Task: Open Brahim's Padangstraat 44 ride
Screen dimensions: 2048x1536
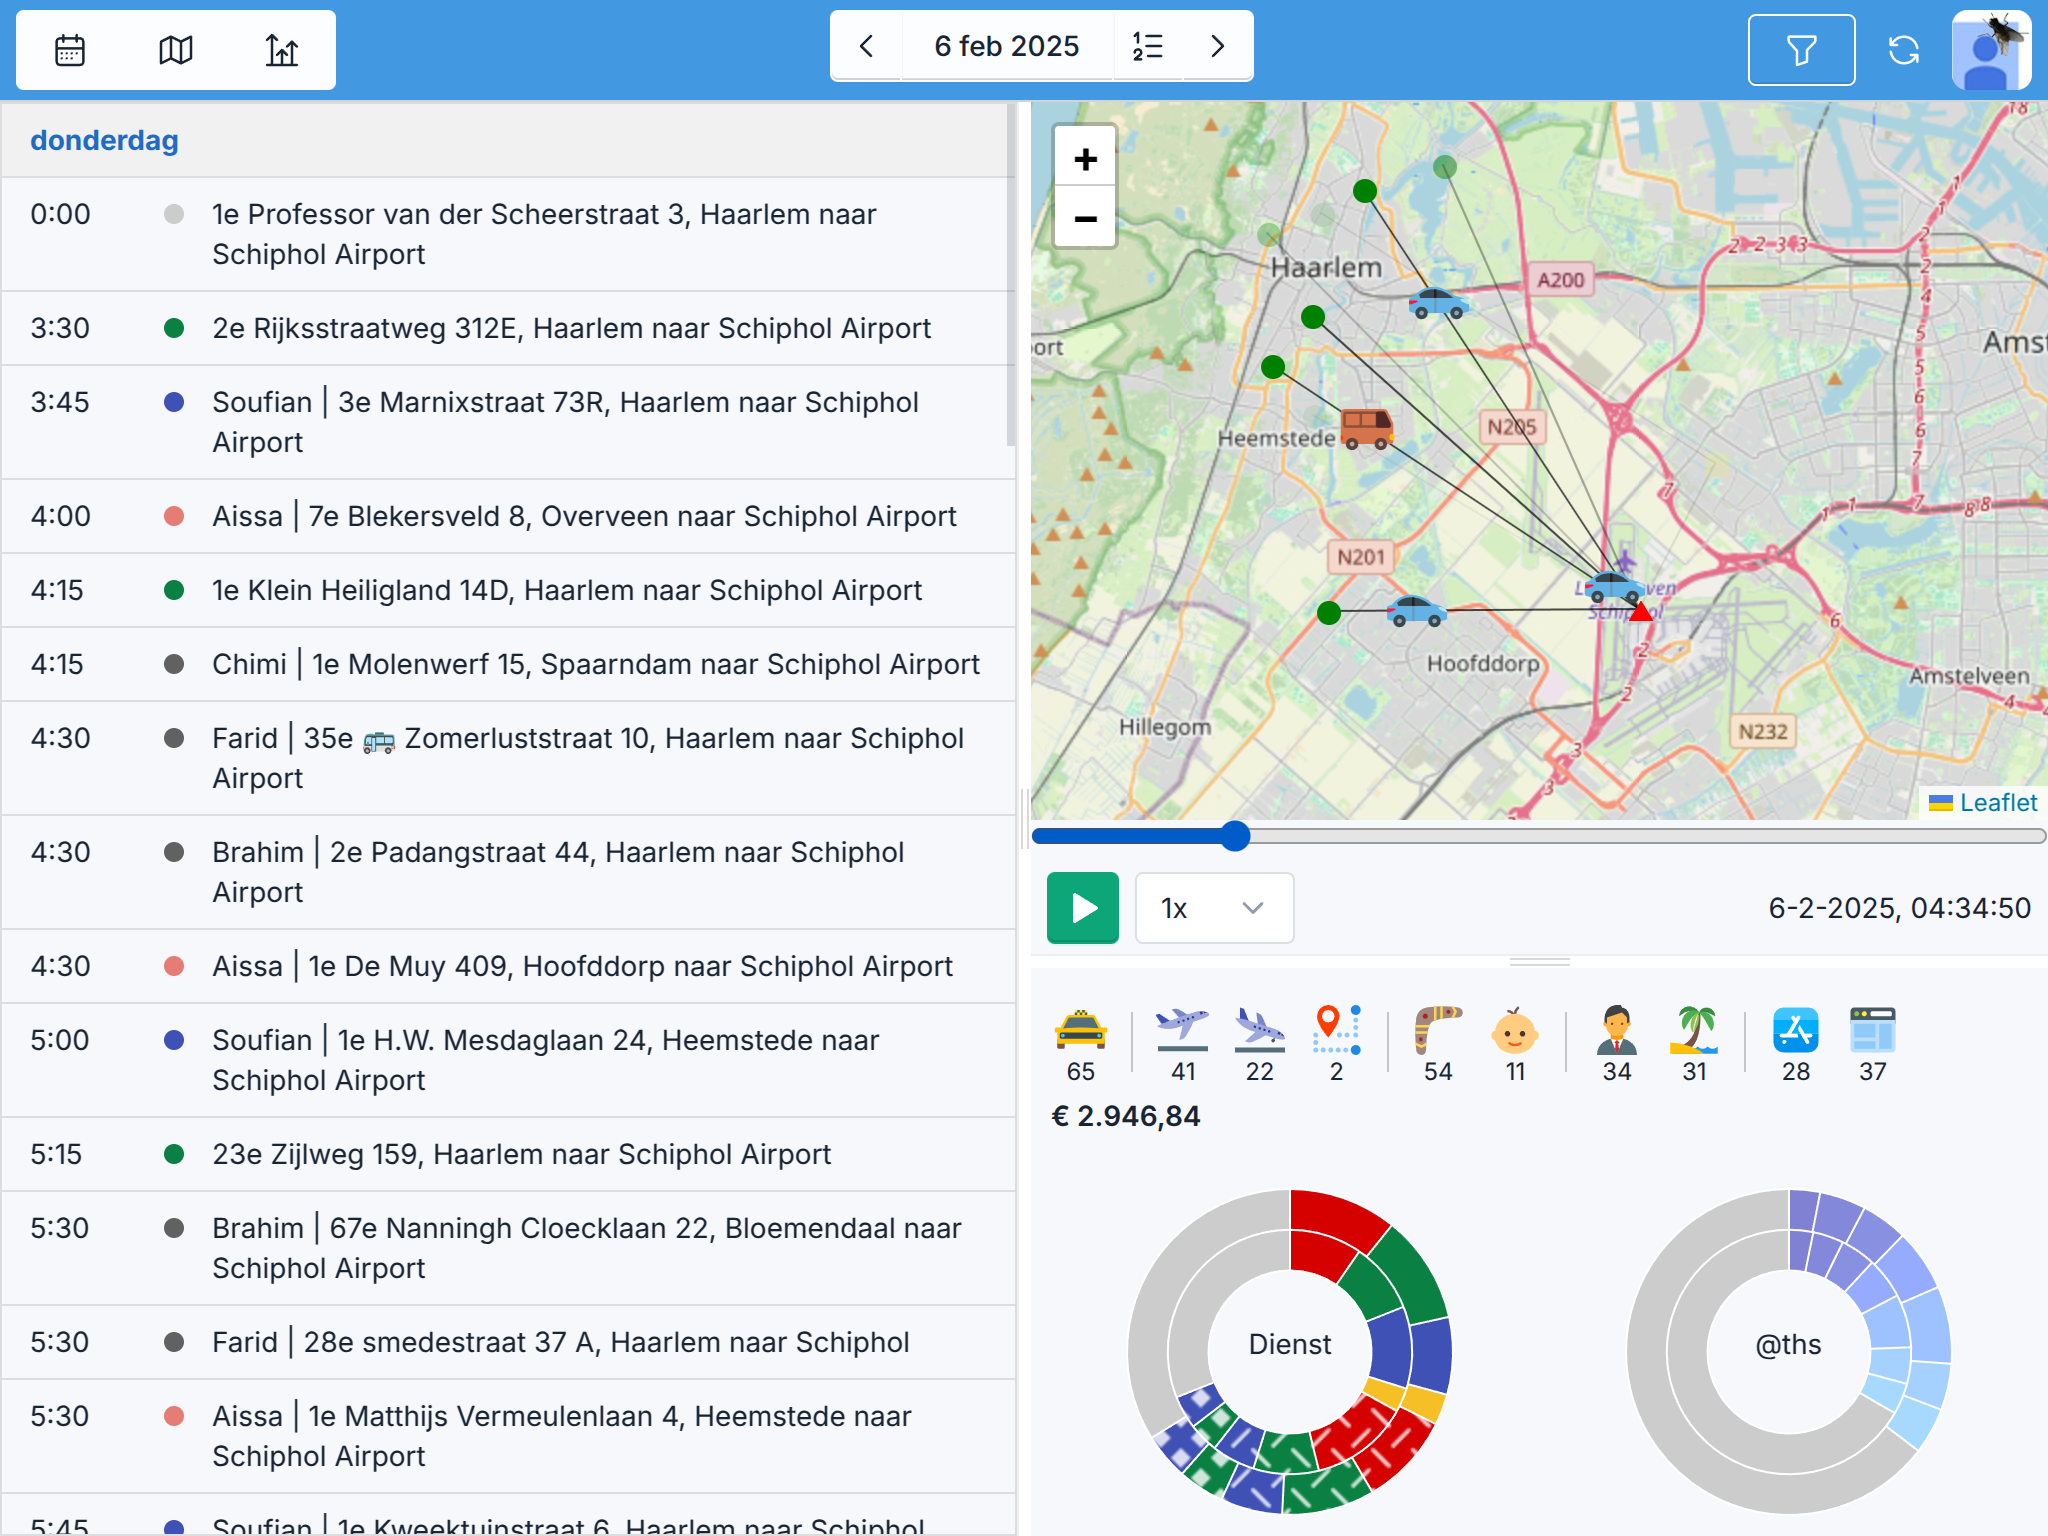Action: [x=508, y=872]
